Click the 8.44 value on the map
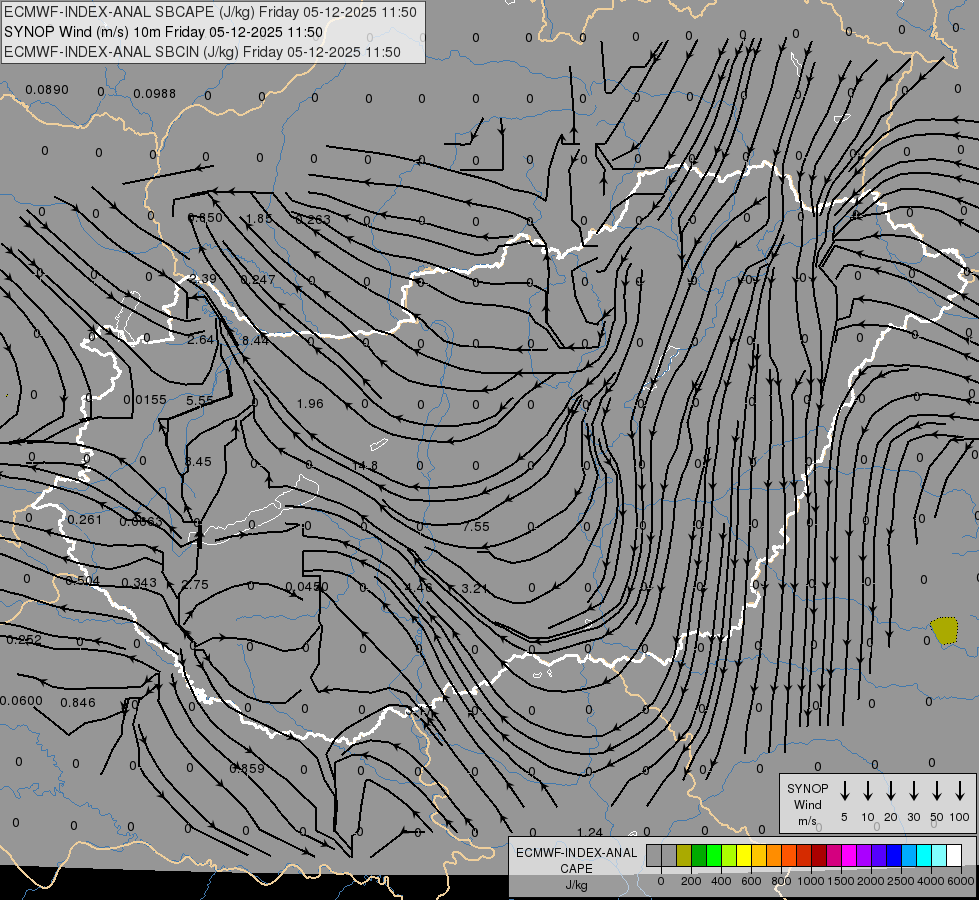This screenshot has height=900, width=979. click(x=255, y=340)
